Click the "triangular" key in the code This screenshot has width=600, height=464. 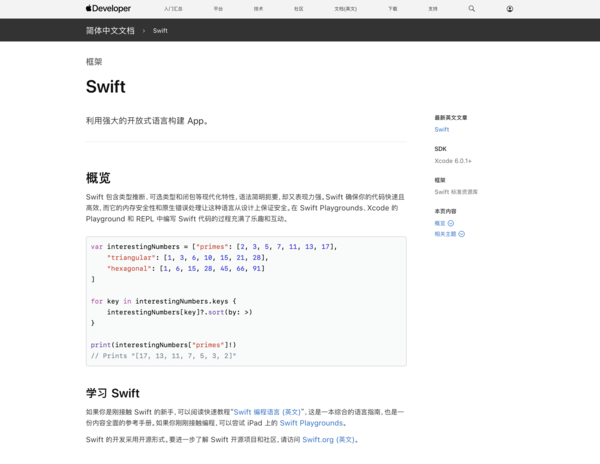point(131,257)
